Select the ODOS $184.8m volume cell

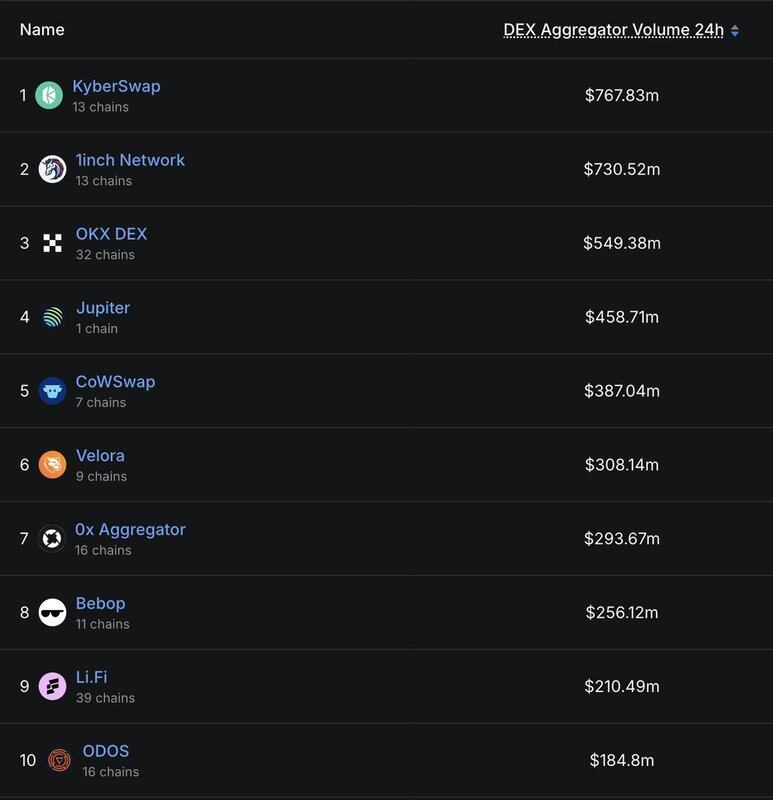(x=621, y=760)
